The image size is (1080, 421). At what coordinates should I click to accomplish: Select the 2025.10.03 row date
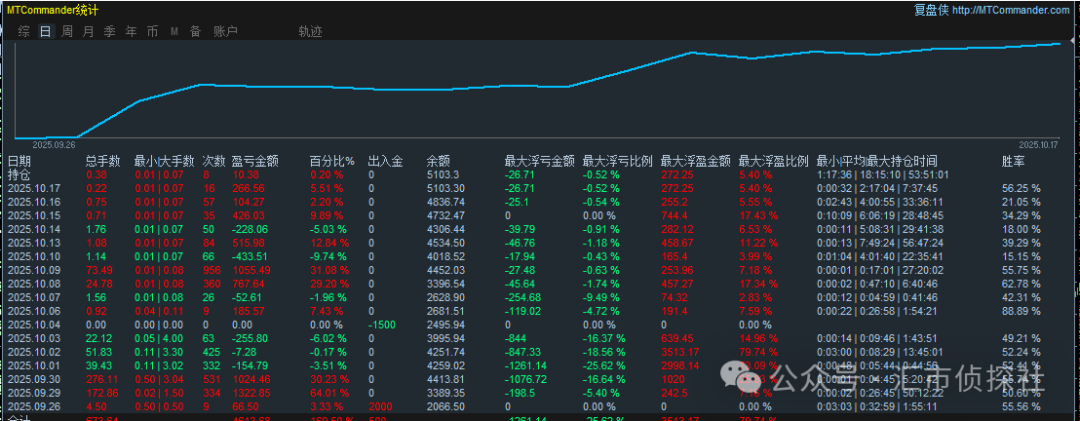(x=33, y=338)
